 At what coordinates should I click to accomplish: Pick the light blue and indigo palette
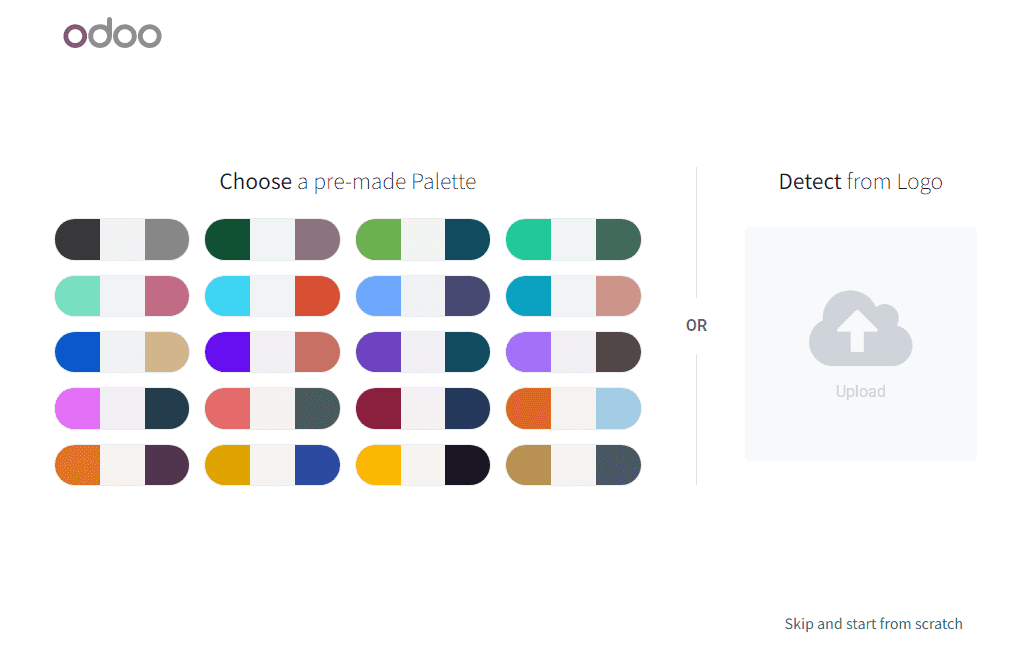(x=423, y=296)
